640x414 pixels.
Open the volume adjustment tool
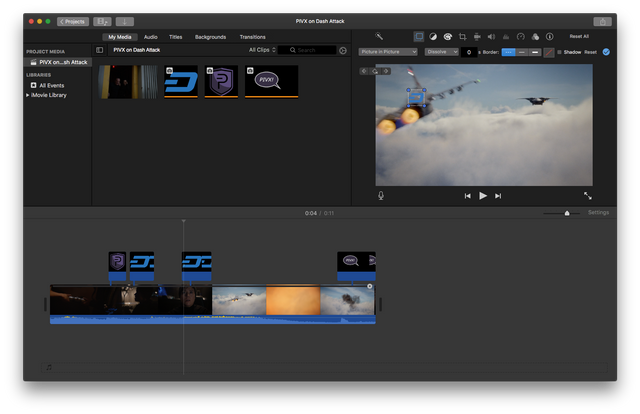pos(491,36)
